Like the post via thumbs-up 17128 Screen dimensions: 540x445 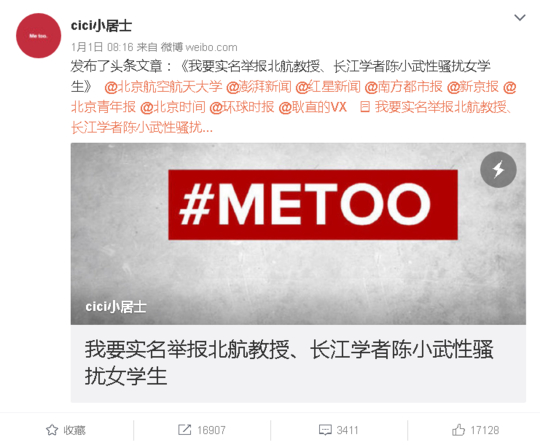point(458,430)
